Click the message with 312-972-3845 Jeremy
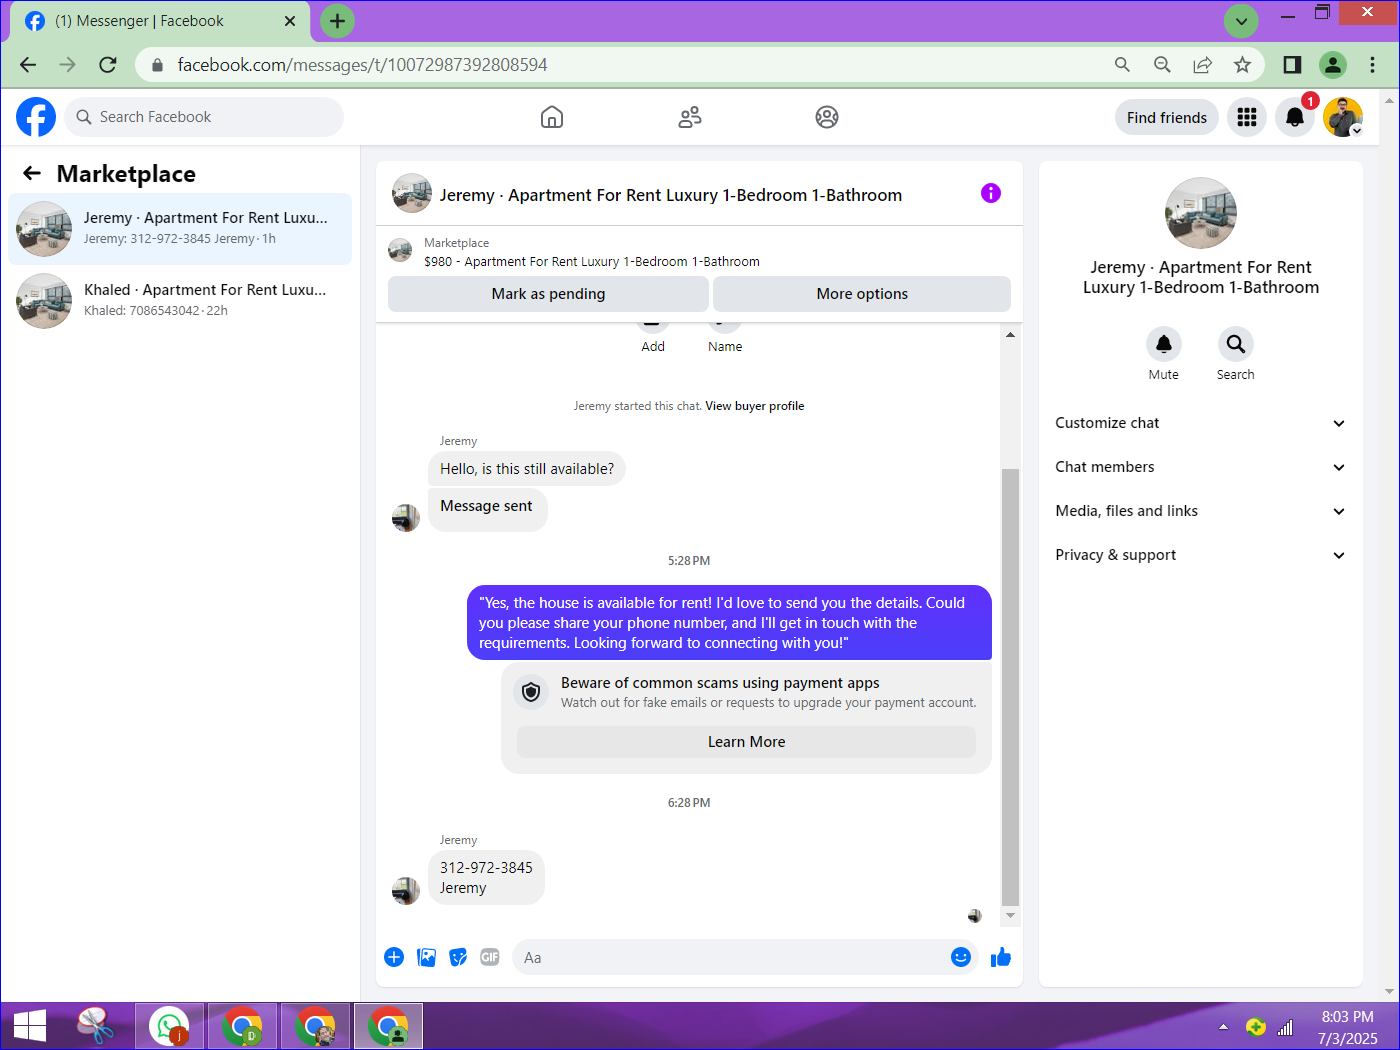The height and width of the screenshot is (1050, 1400). [x=486, y=878]
